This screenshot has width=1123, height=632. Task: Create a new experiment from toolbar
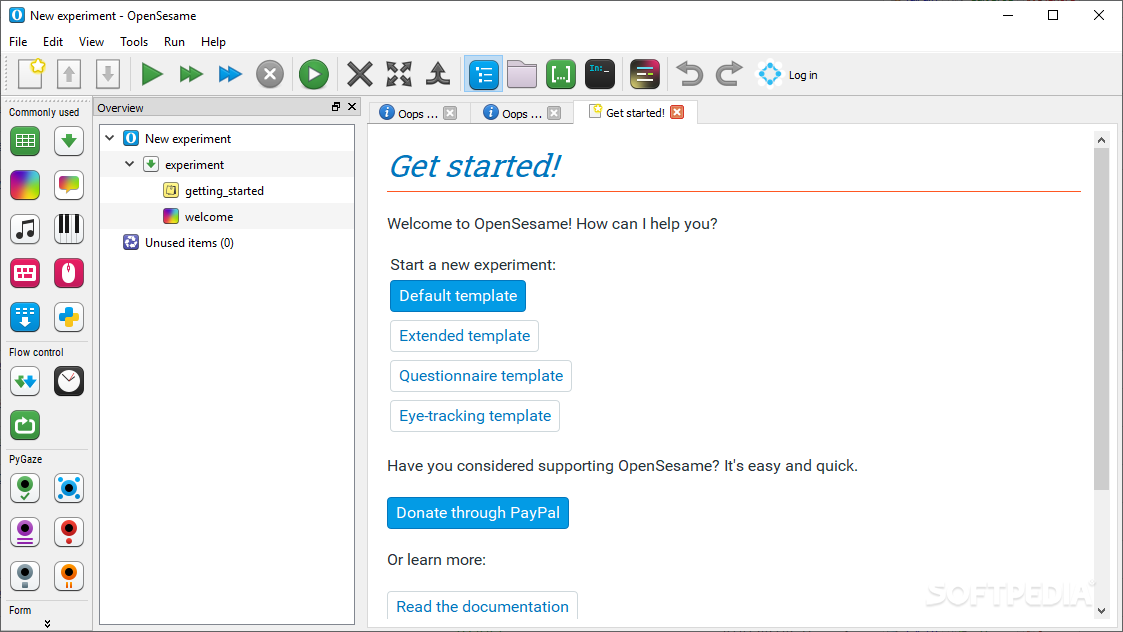[x=31, y=74]
